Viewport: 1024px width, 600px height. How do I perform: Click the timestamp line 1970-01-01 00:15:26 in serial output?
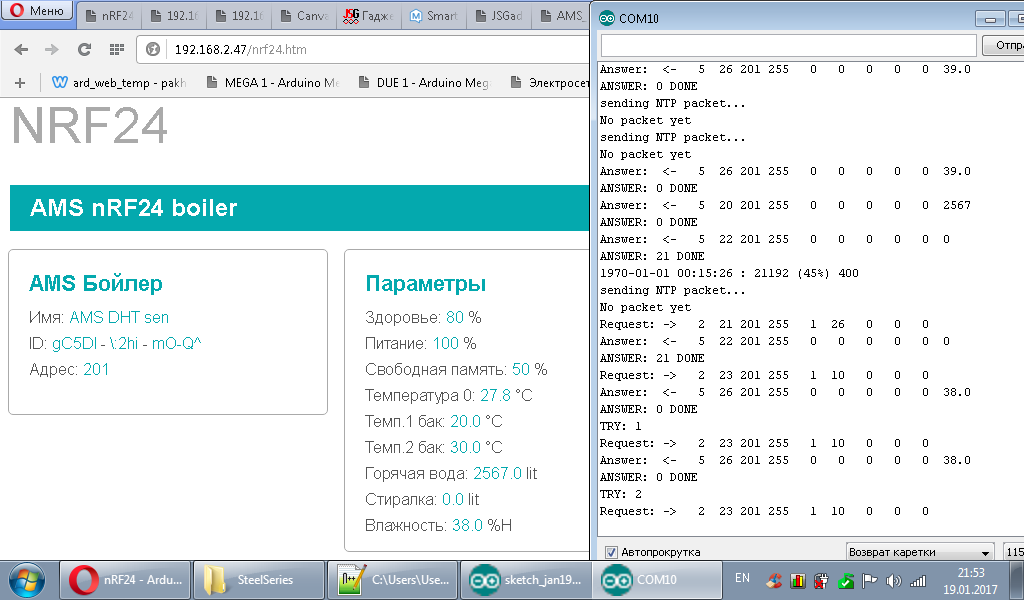(729, 274)
